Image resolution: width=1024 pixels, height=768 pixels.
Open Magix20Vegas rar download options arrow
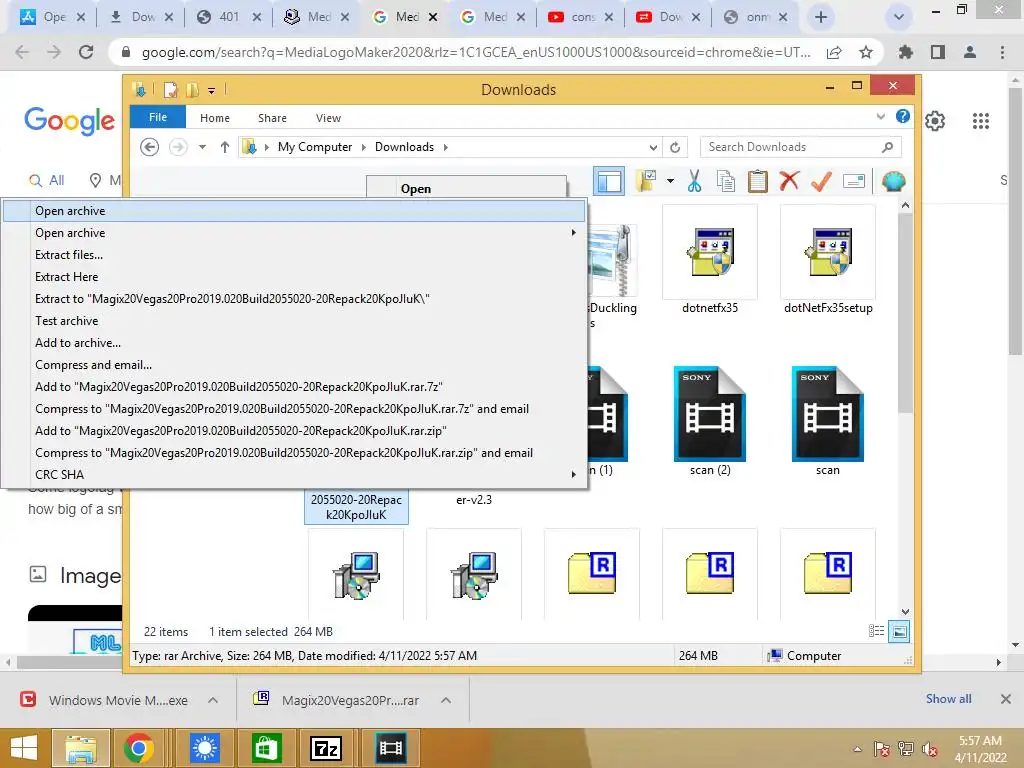tap(446, 700)
